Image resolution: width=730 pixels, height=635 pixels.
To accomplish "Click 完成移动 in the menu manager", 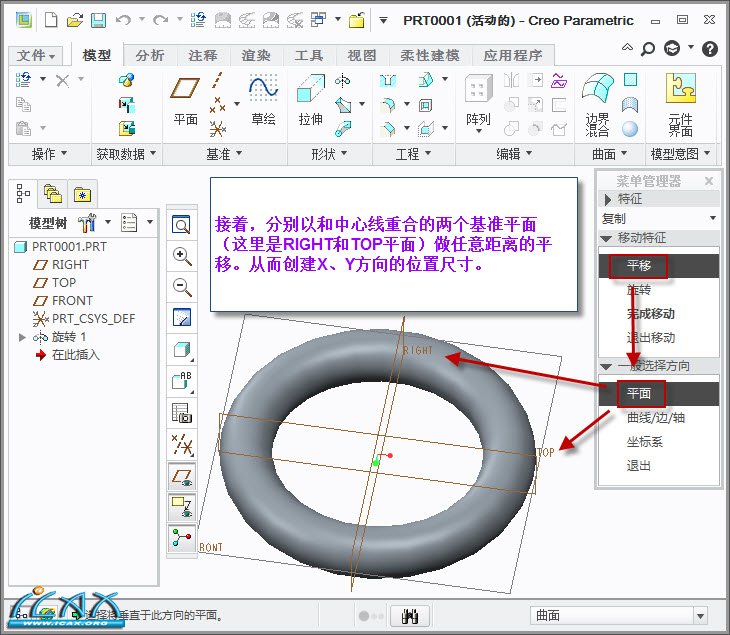I will [650, 314].
